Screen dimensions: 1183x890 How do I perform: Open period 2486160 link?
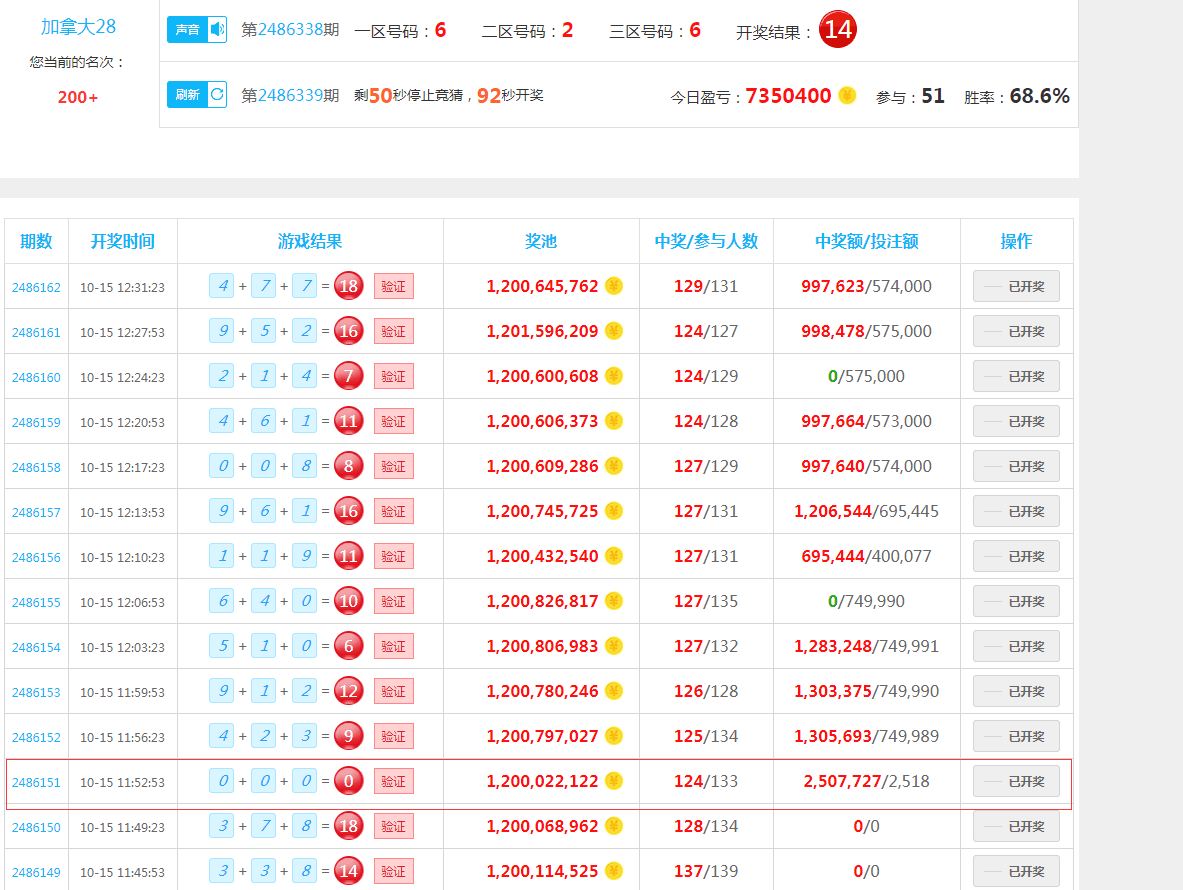click(36, 377)
